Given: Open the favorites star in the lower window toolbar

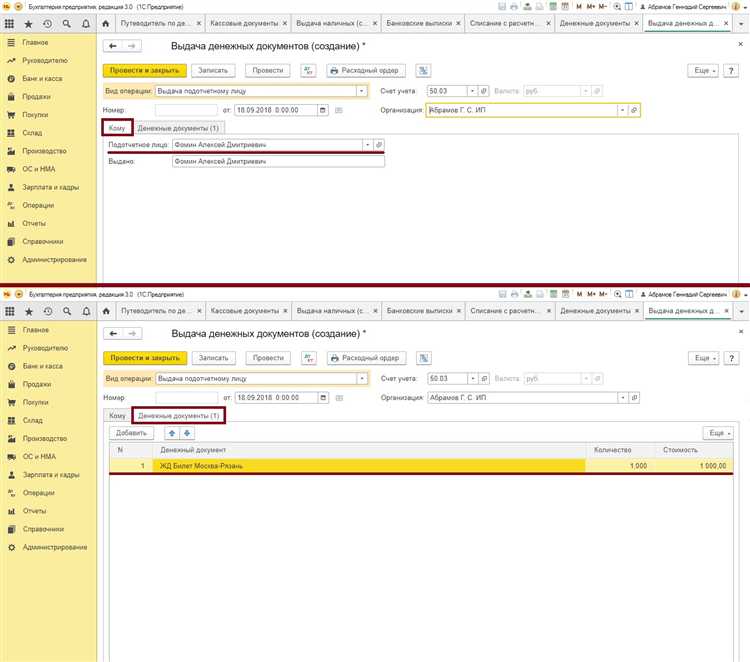Looking at the screenshot, I should click(29, 311).
